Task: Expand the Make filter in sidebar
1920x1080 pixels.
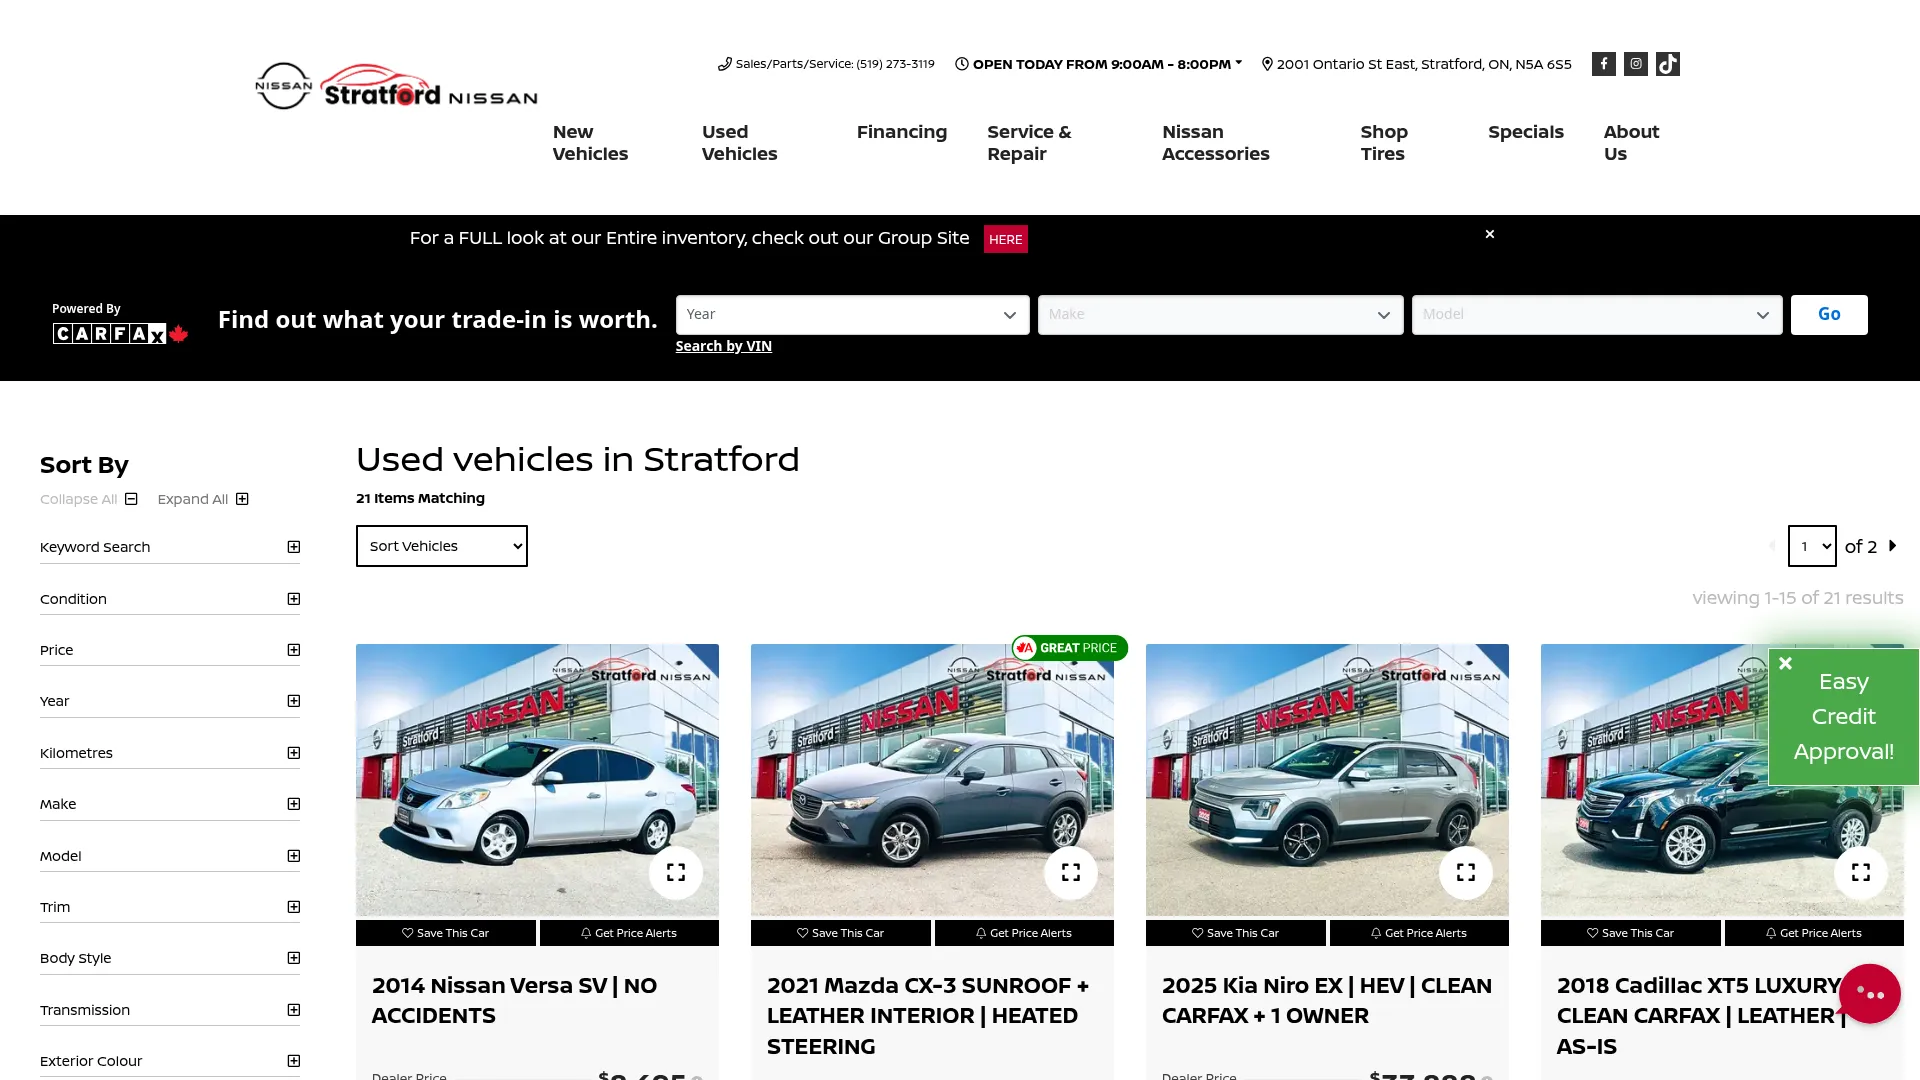Action: click(170, 804)
